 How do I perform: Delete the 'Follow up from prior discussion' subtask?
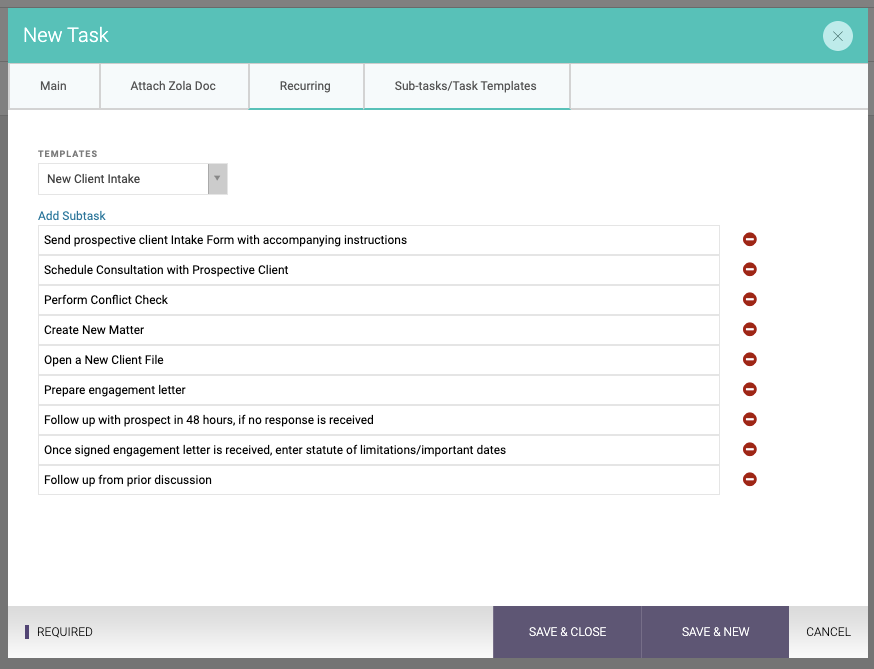(x=749, y=480)
